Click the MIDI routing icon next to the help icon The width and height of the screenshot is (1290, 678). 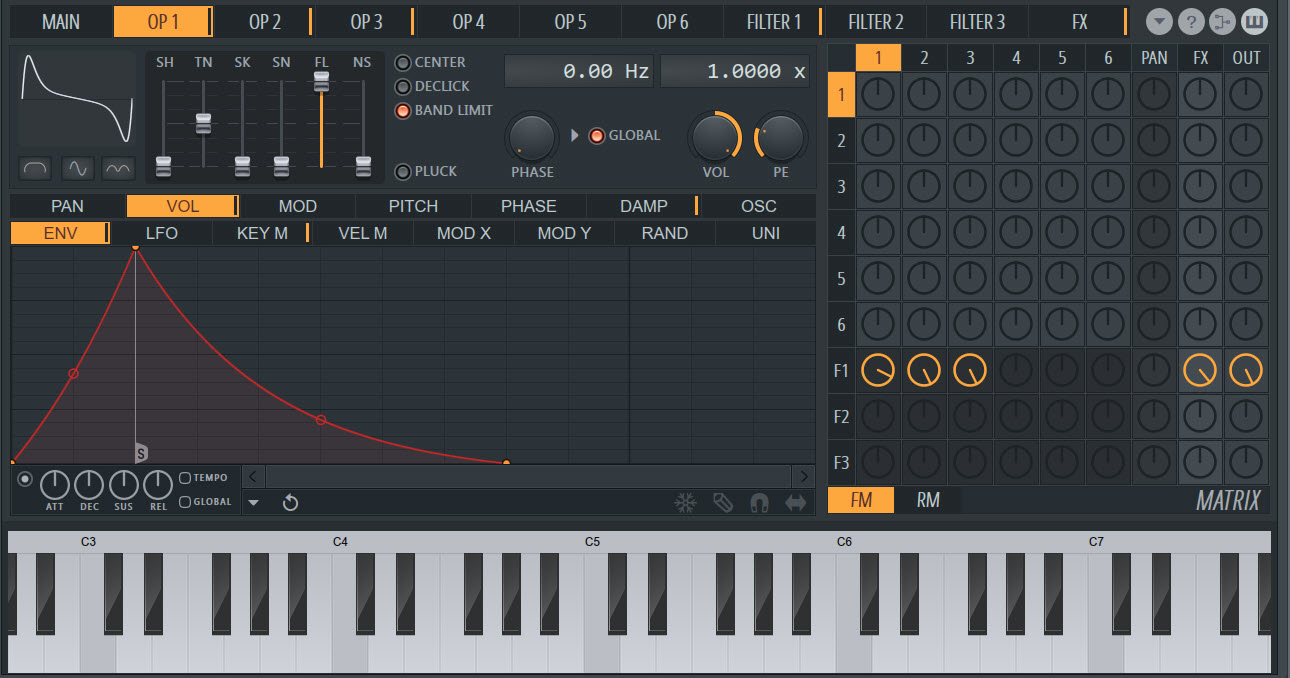(x=1222, y=21)
